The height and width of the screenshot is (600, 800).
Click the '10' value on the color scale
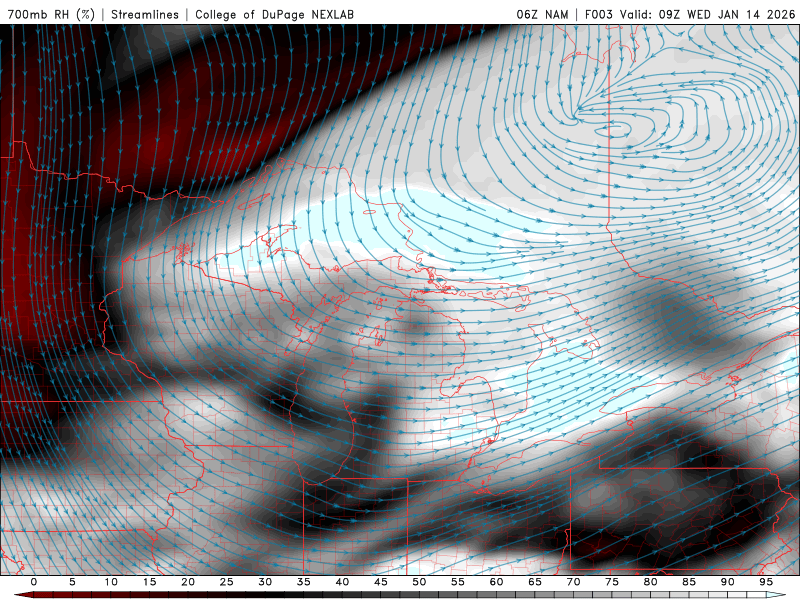pyautogui.click(x=111, y=582)
